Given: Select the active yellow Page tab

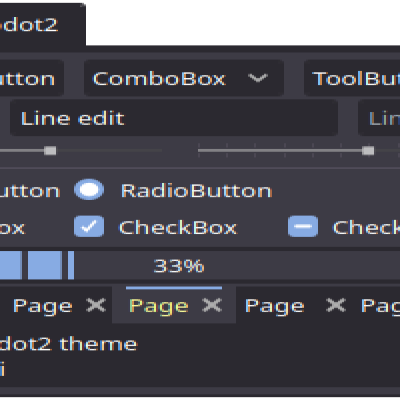Looking at the screenshot, I should click(159, 306).
